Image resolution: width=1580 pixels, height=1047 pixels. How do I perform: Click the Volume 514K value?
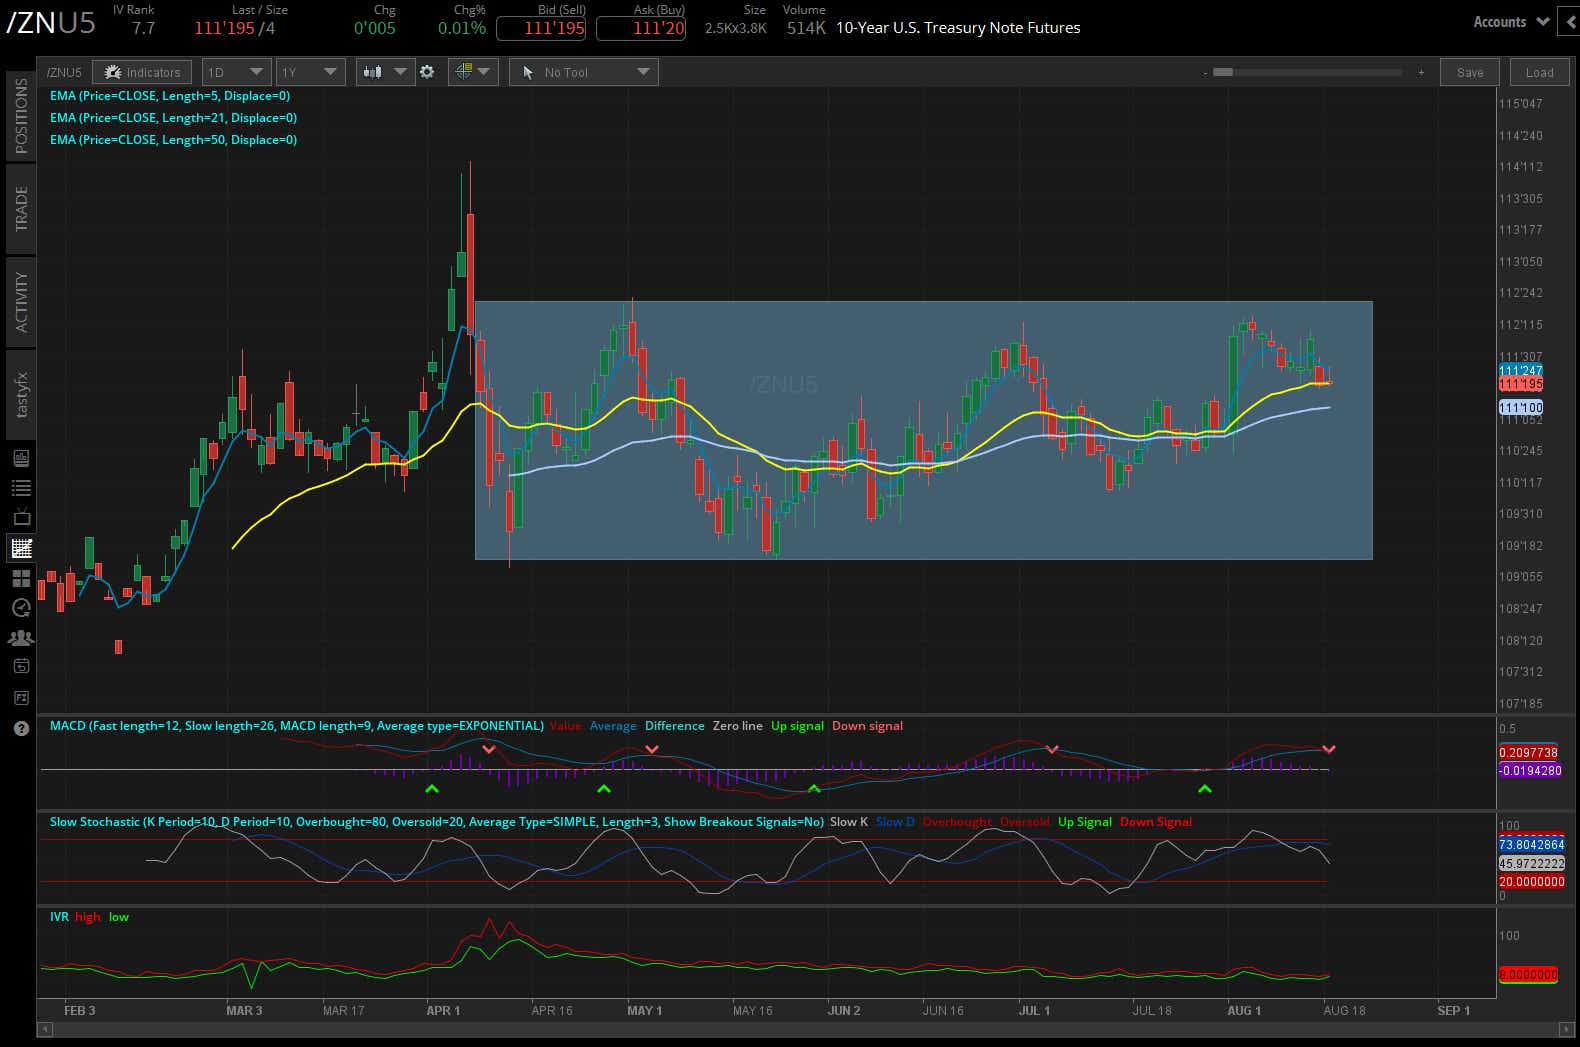806,28
